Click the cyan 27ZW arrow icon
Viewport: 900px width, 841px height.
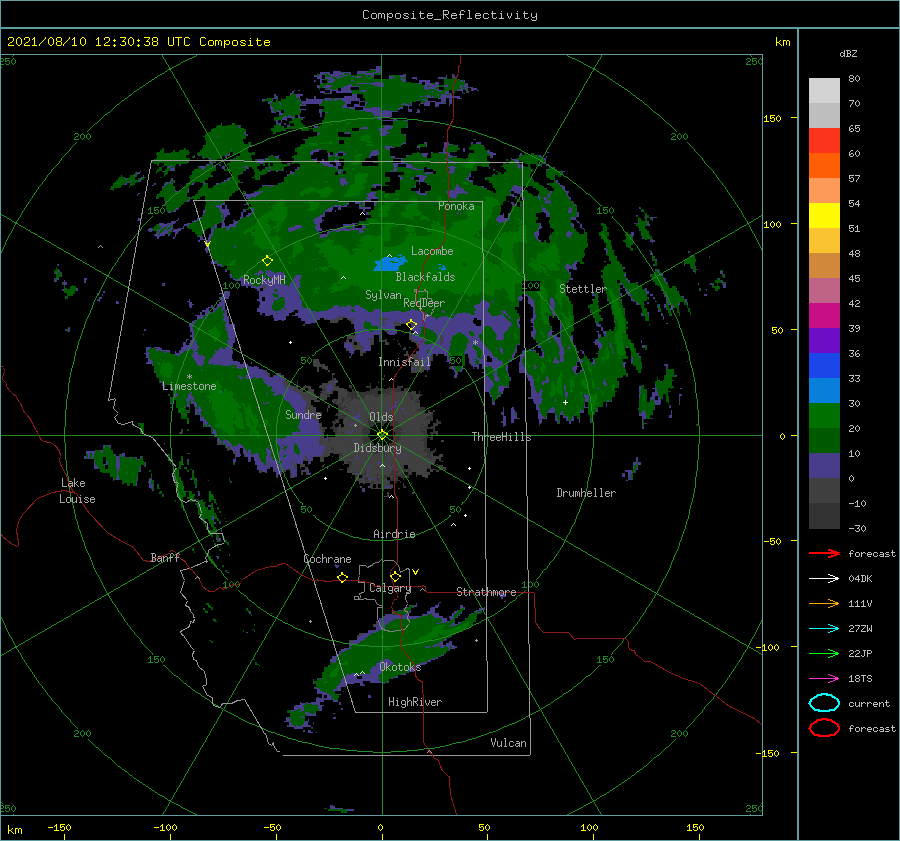824,629
